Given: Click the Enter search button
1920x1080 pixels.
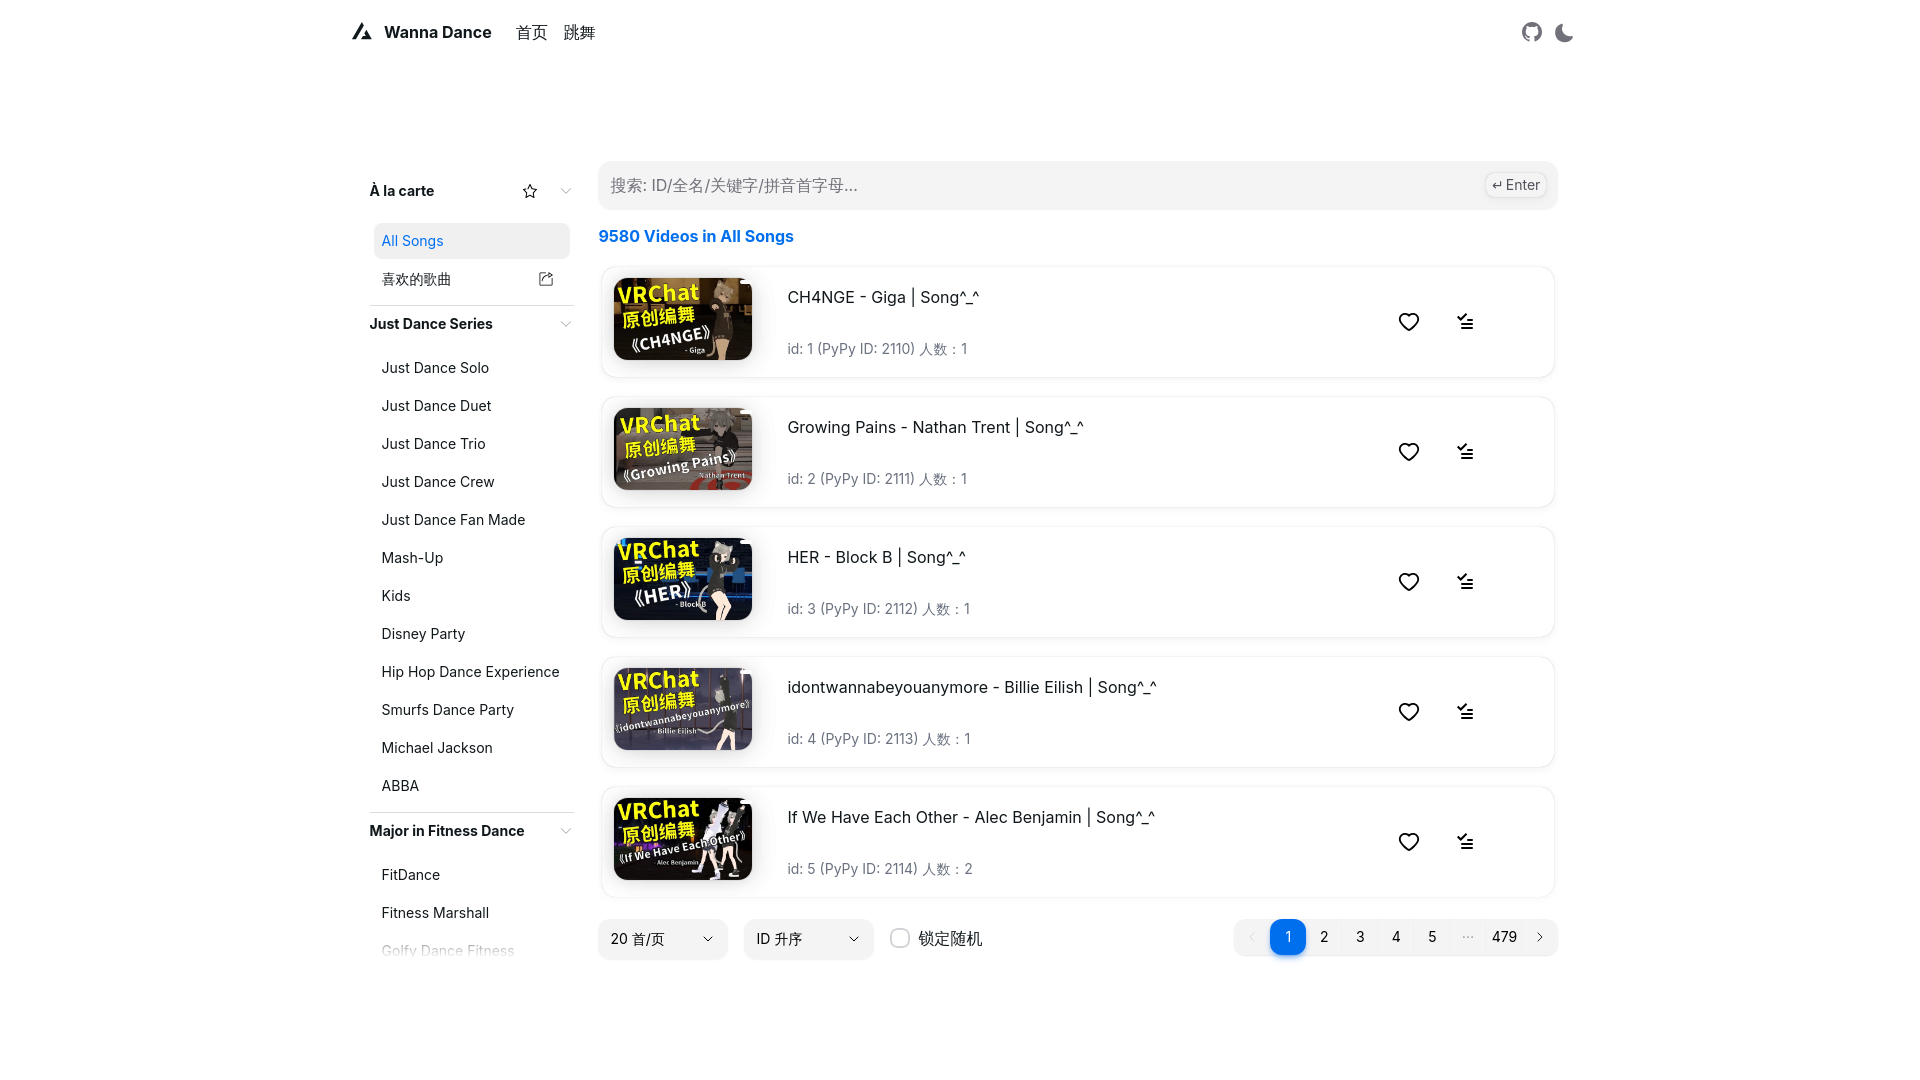Looking at the screenshot, I should (x=1516, y=185).
